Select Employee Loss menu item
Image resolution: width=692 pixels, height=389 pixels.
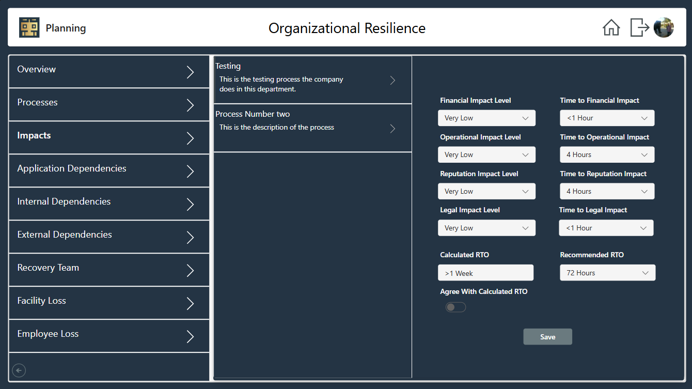click(109, 336)
